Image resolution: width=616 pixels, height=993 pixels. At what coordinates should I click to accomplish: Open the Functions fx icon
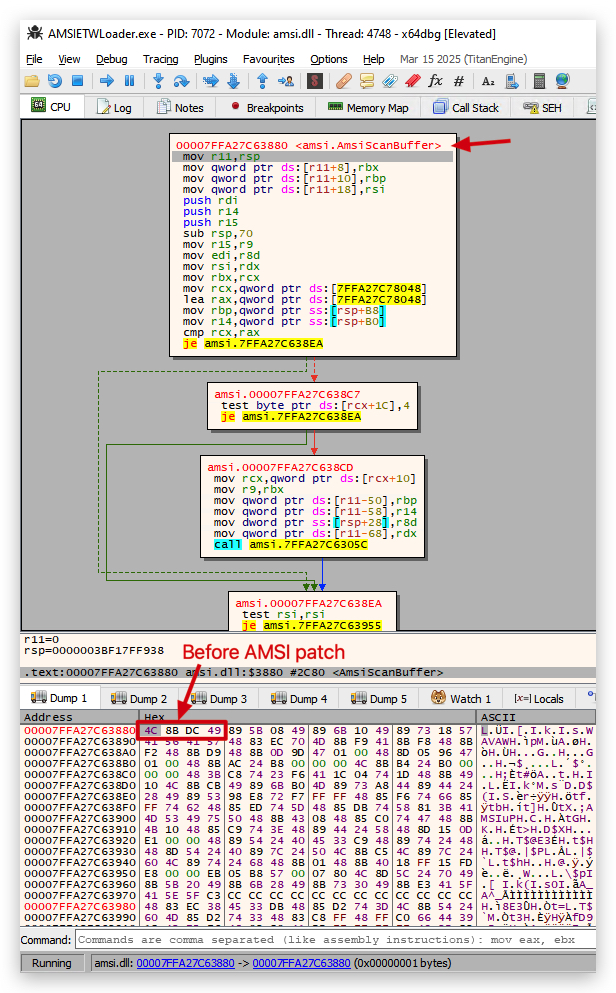pos(436,81)
